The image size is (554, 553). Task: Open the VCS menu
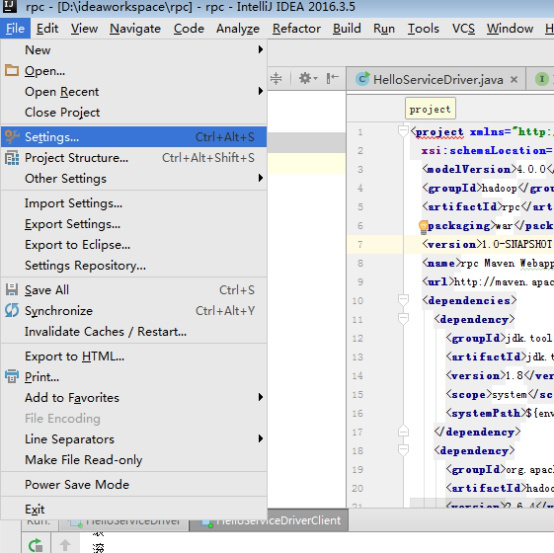(x=463, y=28)
